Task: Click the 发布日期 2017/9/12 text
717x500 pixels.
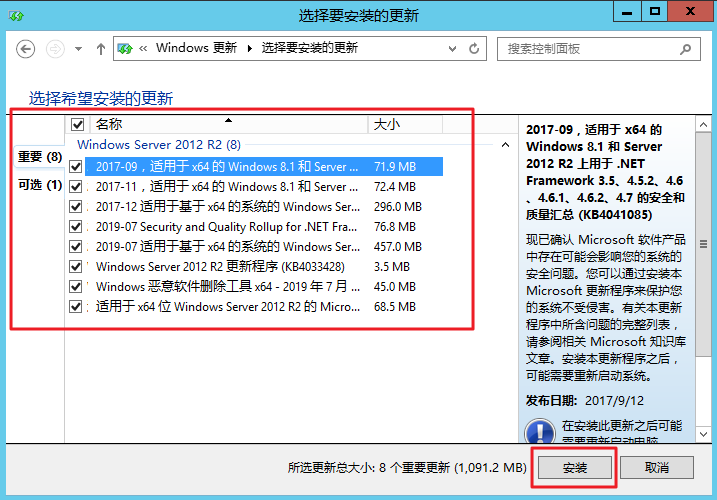Action: 585,401
